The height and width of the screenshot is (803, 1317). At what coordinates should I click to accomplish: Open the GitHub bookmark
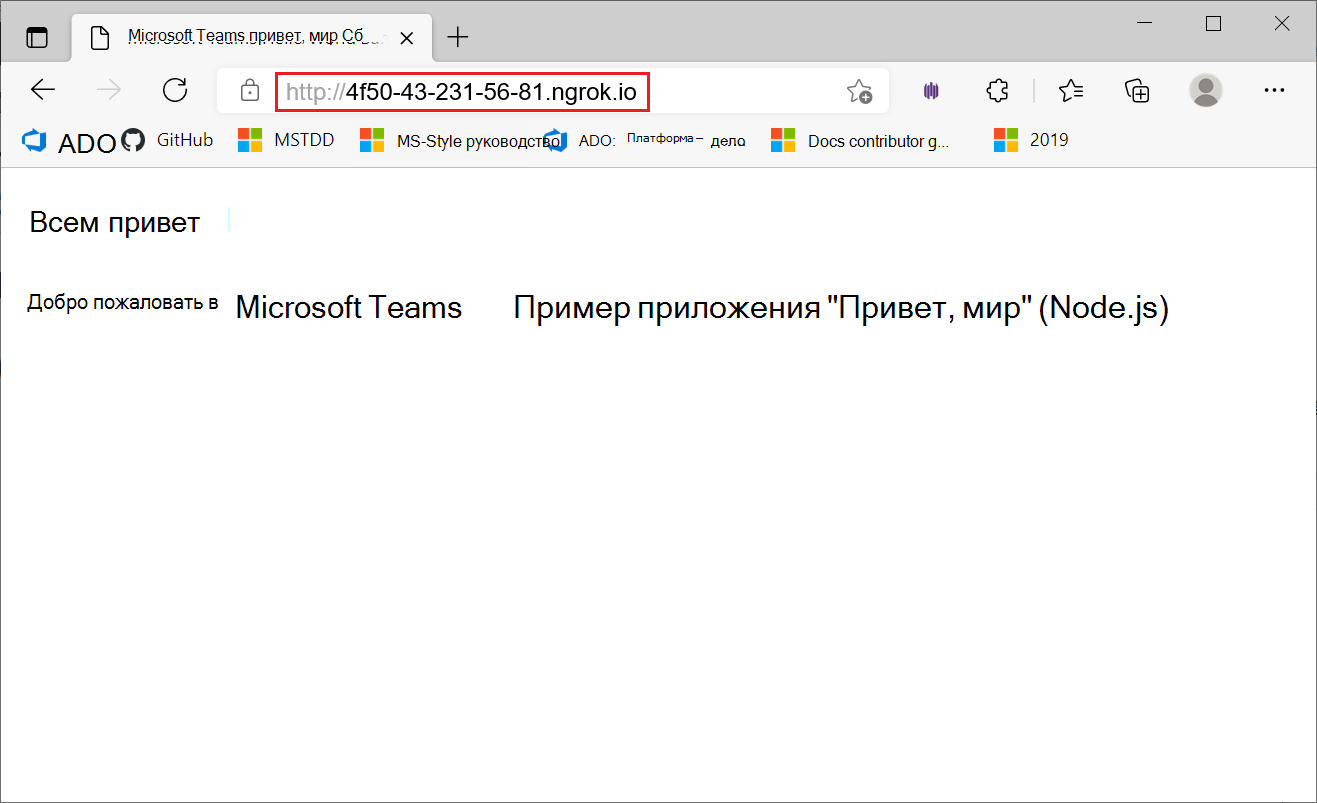click(168, 140)
